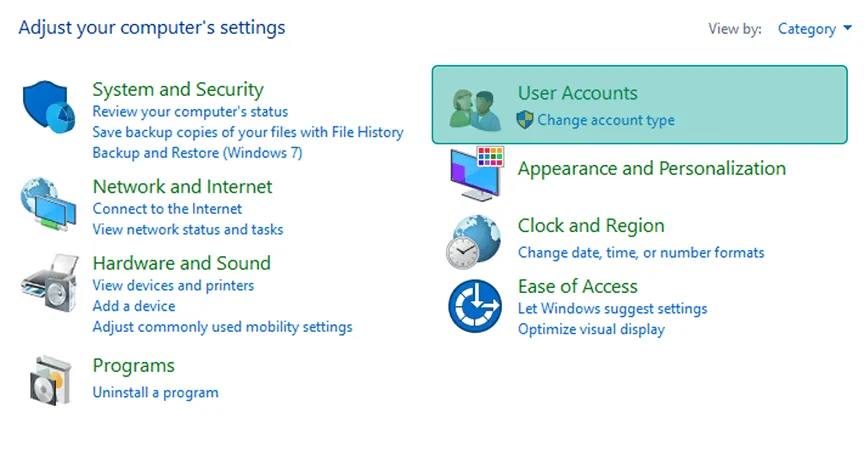Select Connect to the Internet

167,209
